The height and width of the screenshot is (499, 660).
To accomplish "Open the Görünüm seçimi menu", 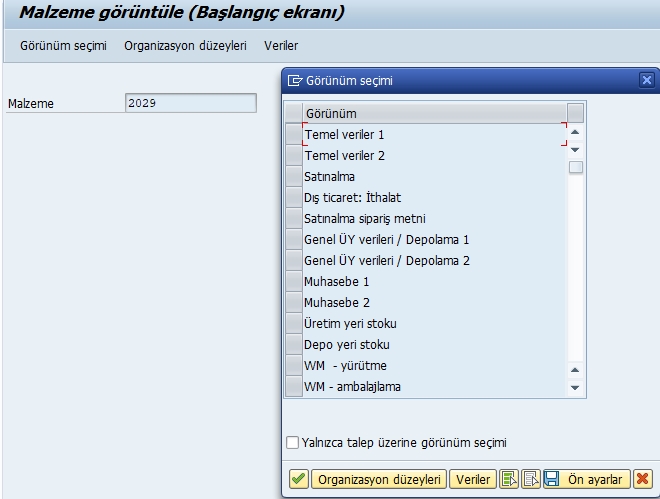I will tap(63, 46).
